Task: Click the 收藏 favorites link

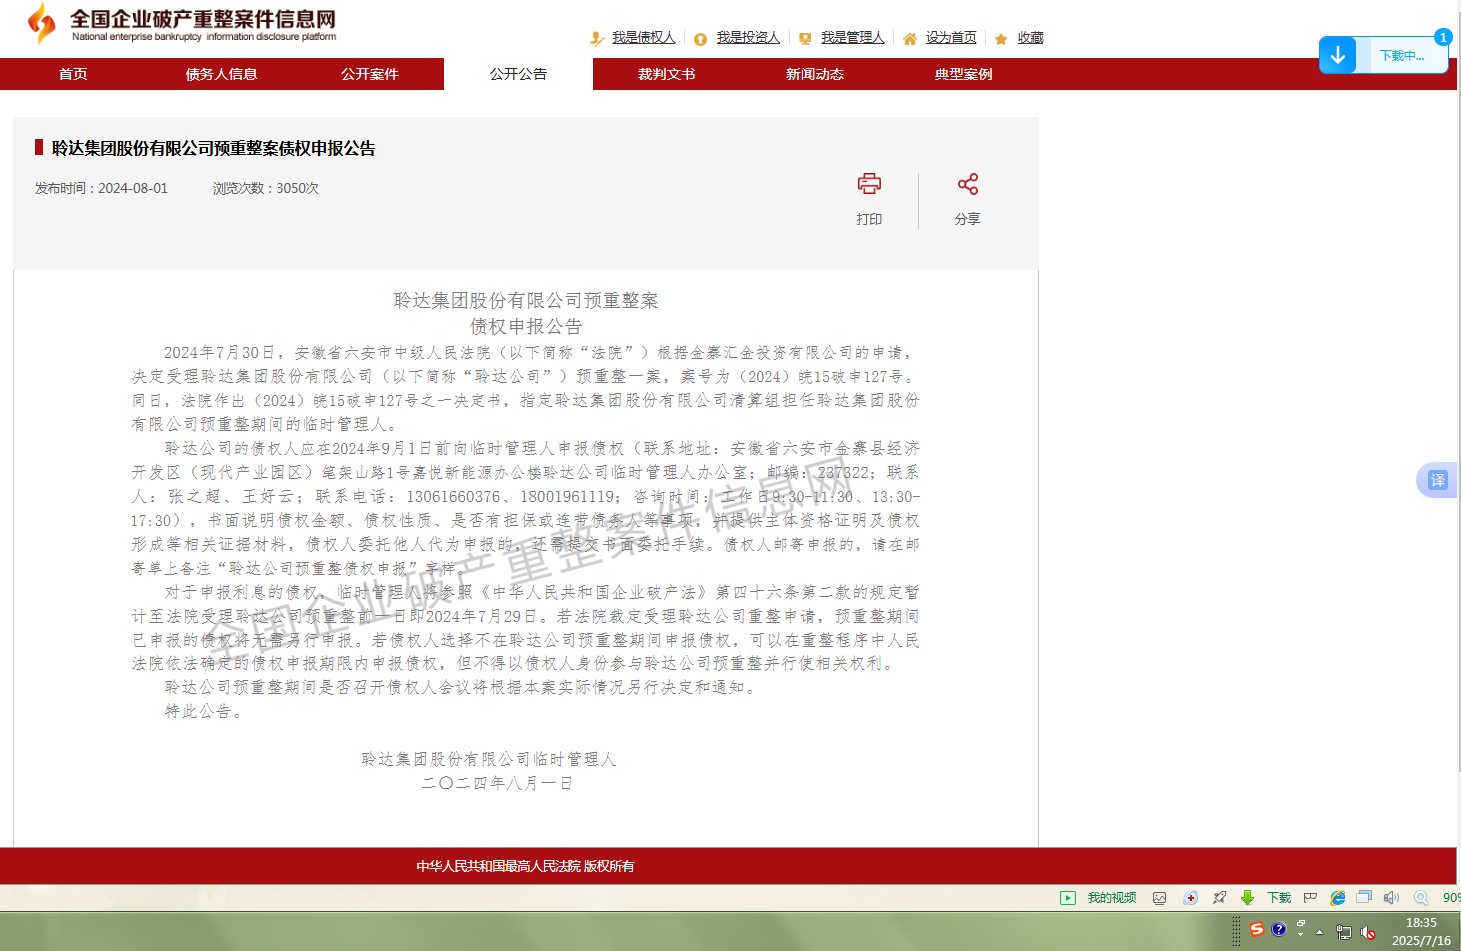Action: 1030,38
